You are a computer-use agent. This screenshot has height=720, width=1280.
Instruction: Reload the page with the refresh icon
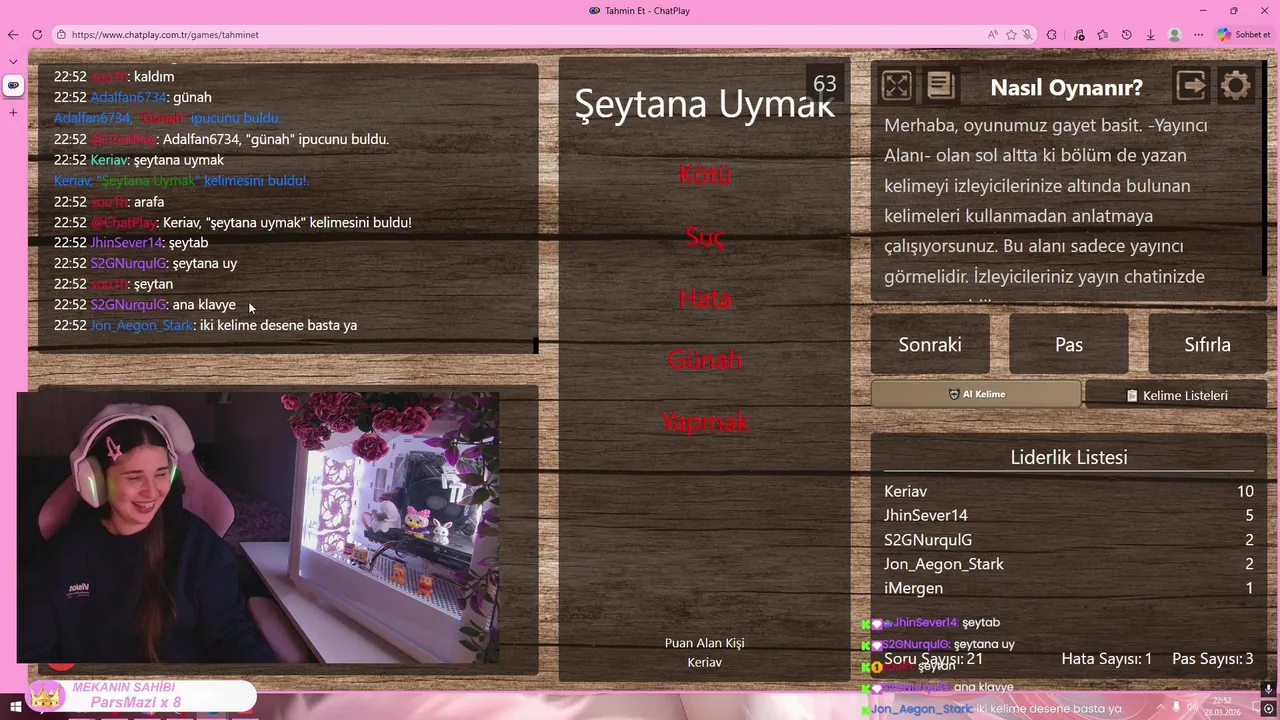pyautogui.click(x=37, y=34)
